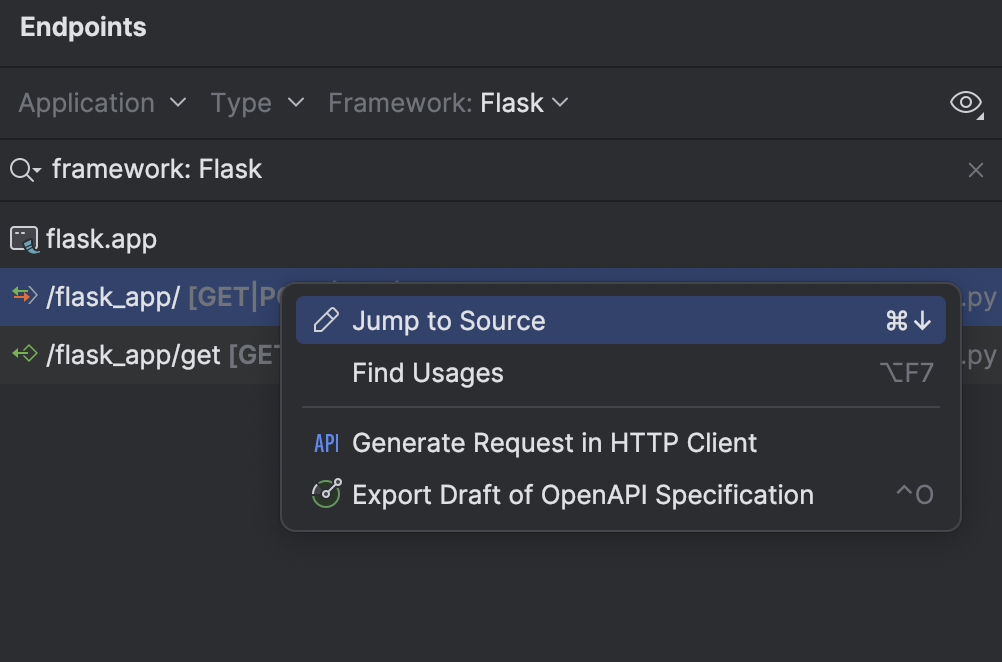
Task: Click the X to clear the search query
Action: point(975,169)
